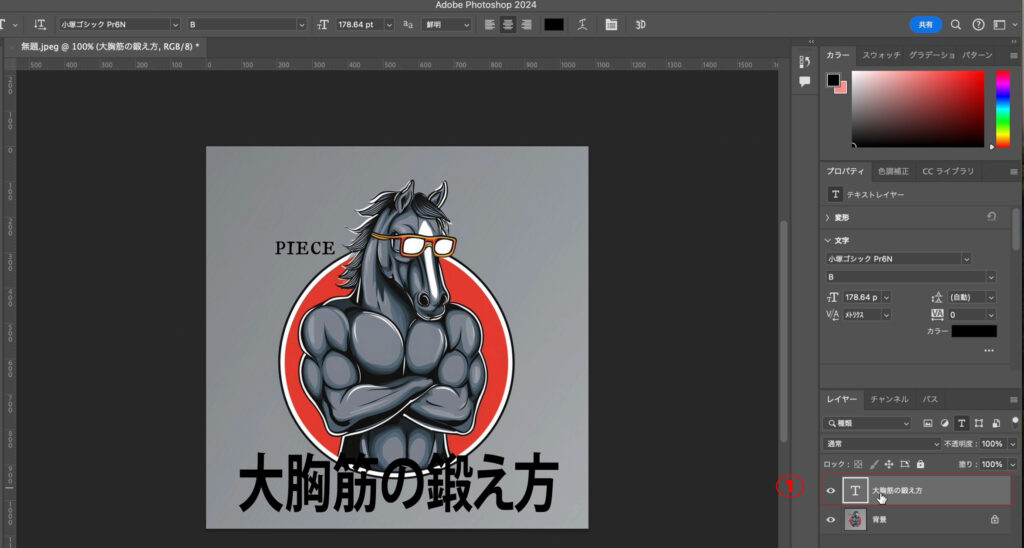This screenshot has width=1024, height=548.
Task: Filter layers by type layers icon
Action: click(961, 423)
